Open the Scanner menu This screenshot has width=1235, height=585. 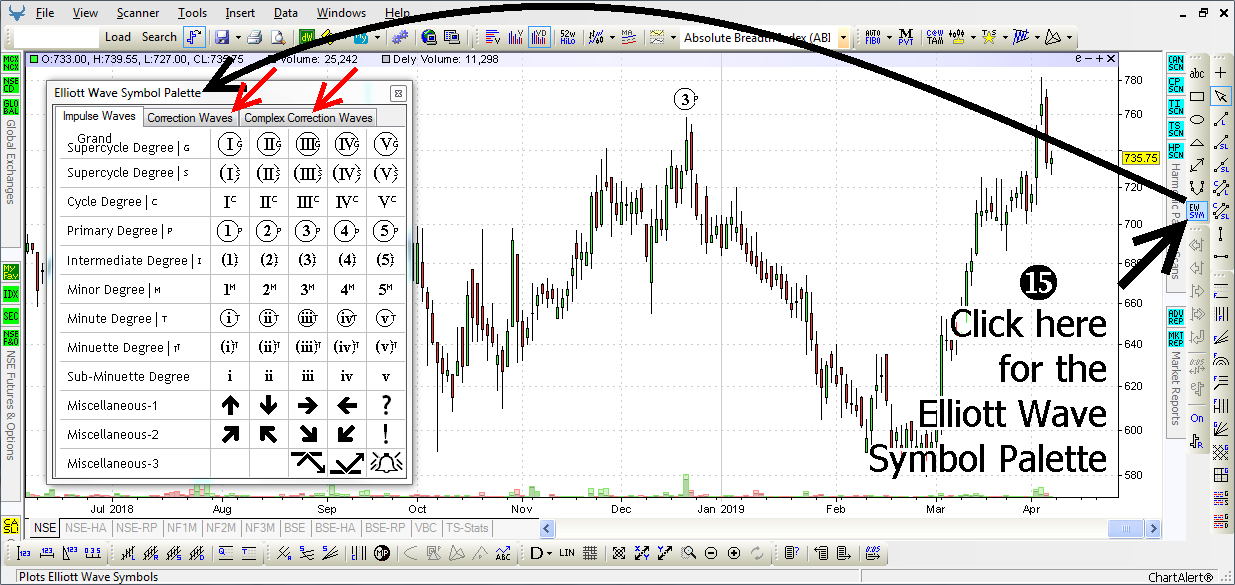pyautogui.click(x=138, y=13)
